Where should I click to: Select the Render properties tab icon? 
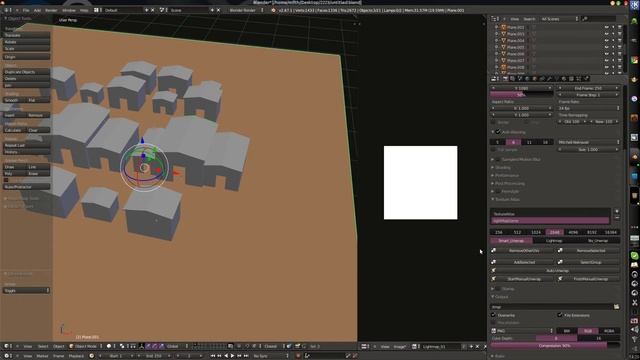tap(505, 78)
